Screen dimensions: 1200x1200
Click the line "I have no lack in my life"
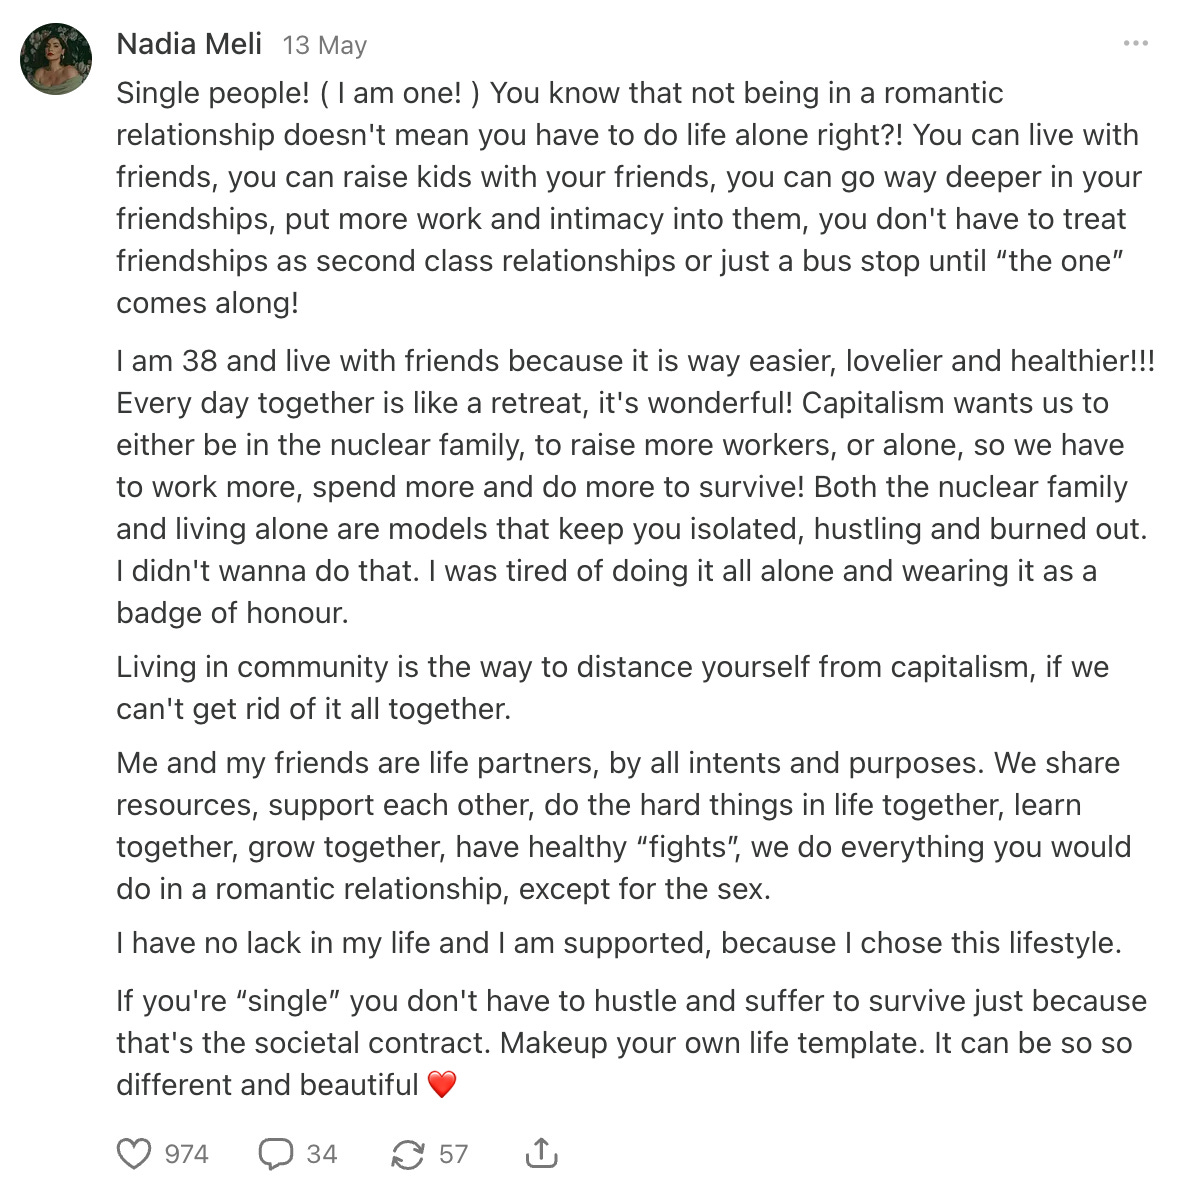coord(619,943)
